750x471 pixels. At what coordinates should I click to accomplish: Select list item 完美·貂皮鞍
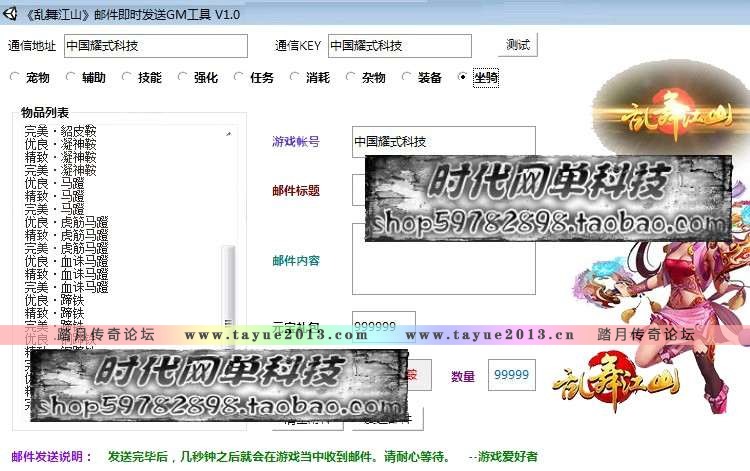pos(60,131)
